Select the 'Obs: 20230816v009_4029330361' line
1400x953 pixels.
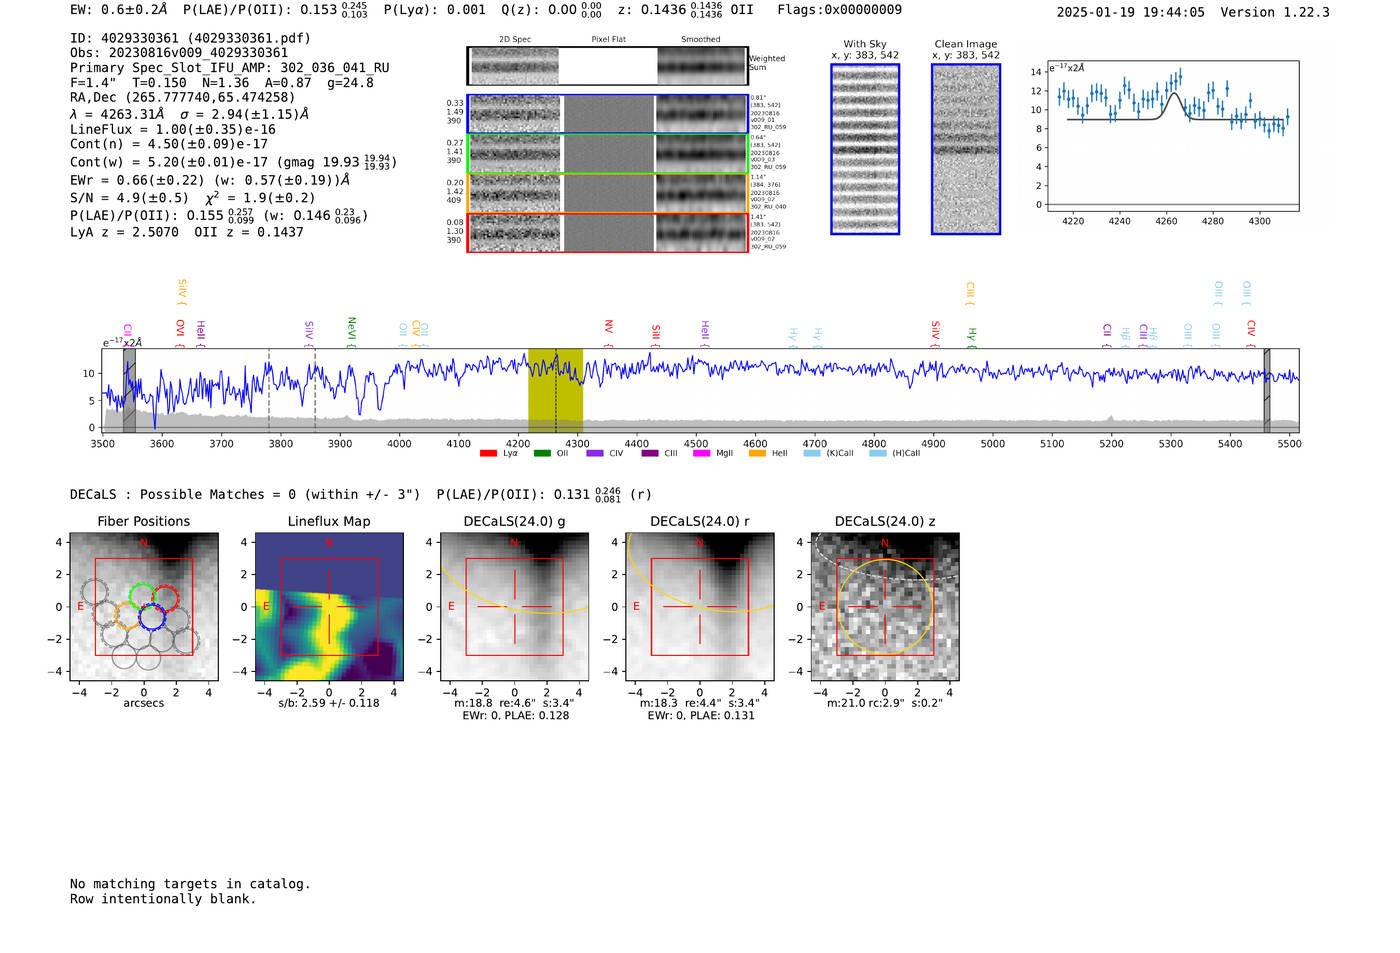179,53
